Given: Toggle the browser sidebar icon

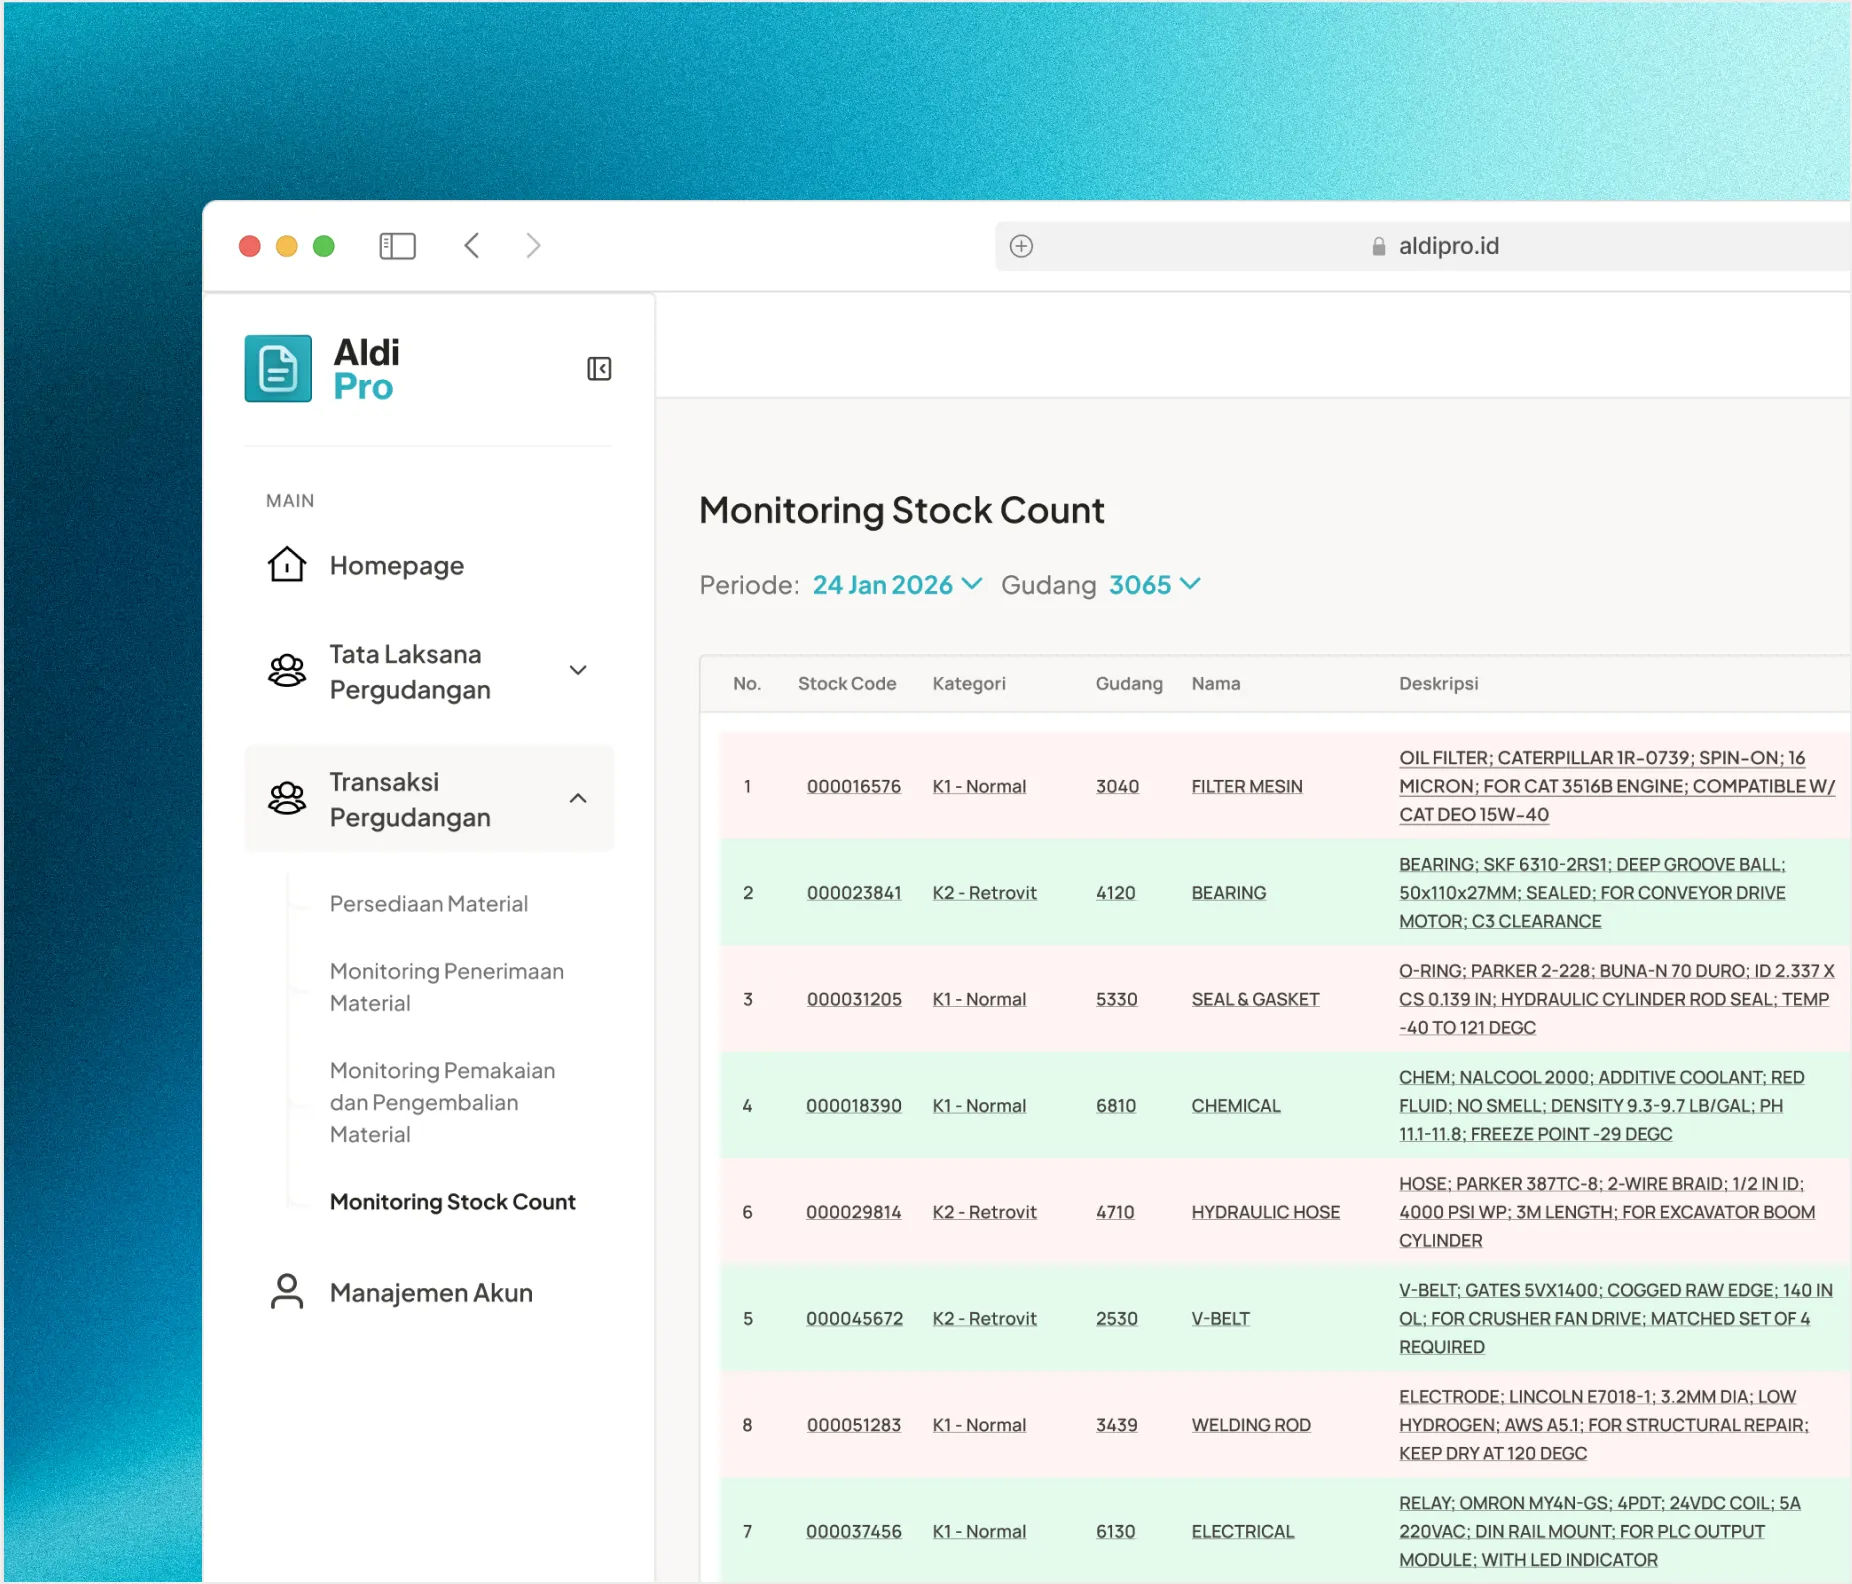Looking at the screenshot, I should click(x=397, y=246).
